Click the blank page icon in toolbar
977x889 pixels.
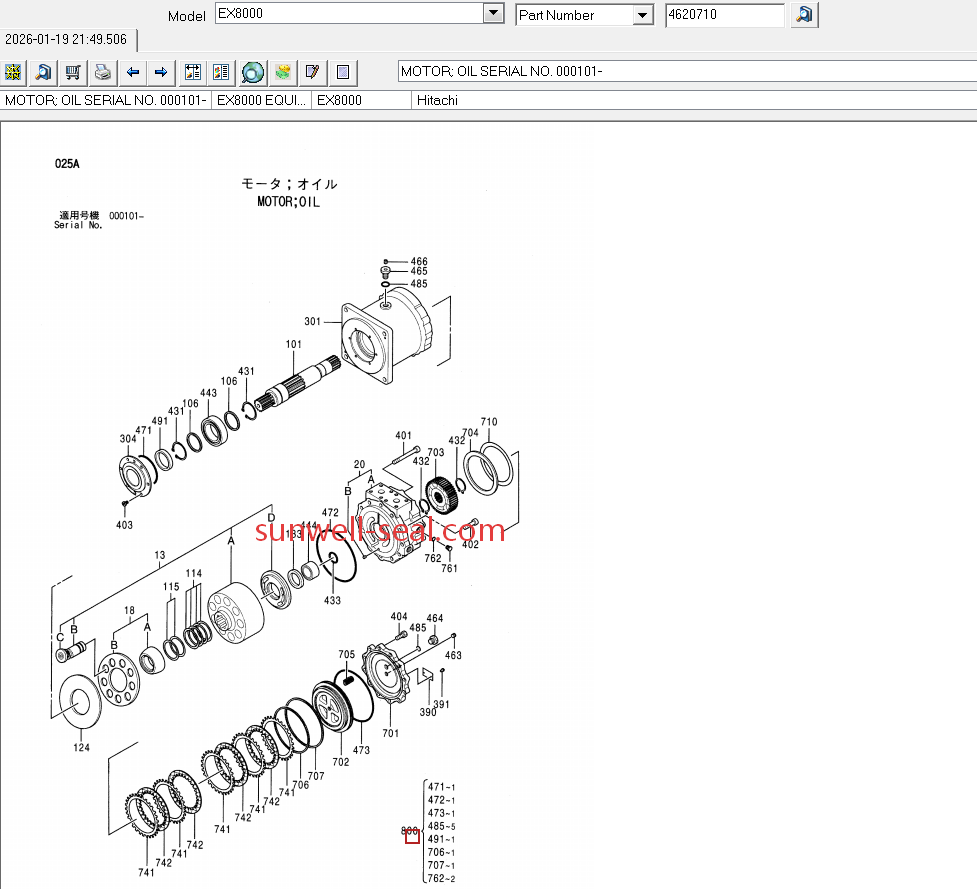pyautogui.click(x=342, y=72)
